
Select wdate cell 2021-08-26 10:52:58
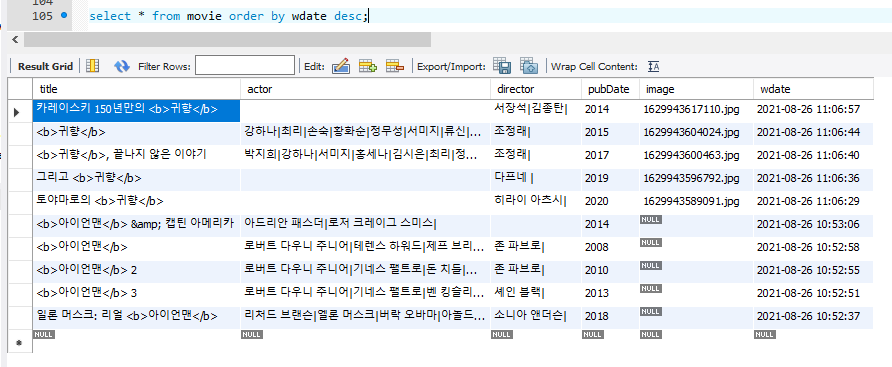tap(813, 248)
